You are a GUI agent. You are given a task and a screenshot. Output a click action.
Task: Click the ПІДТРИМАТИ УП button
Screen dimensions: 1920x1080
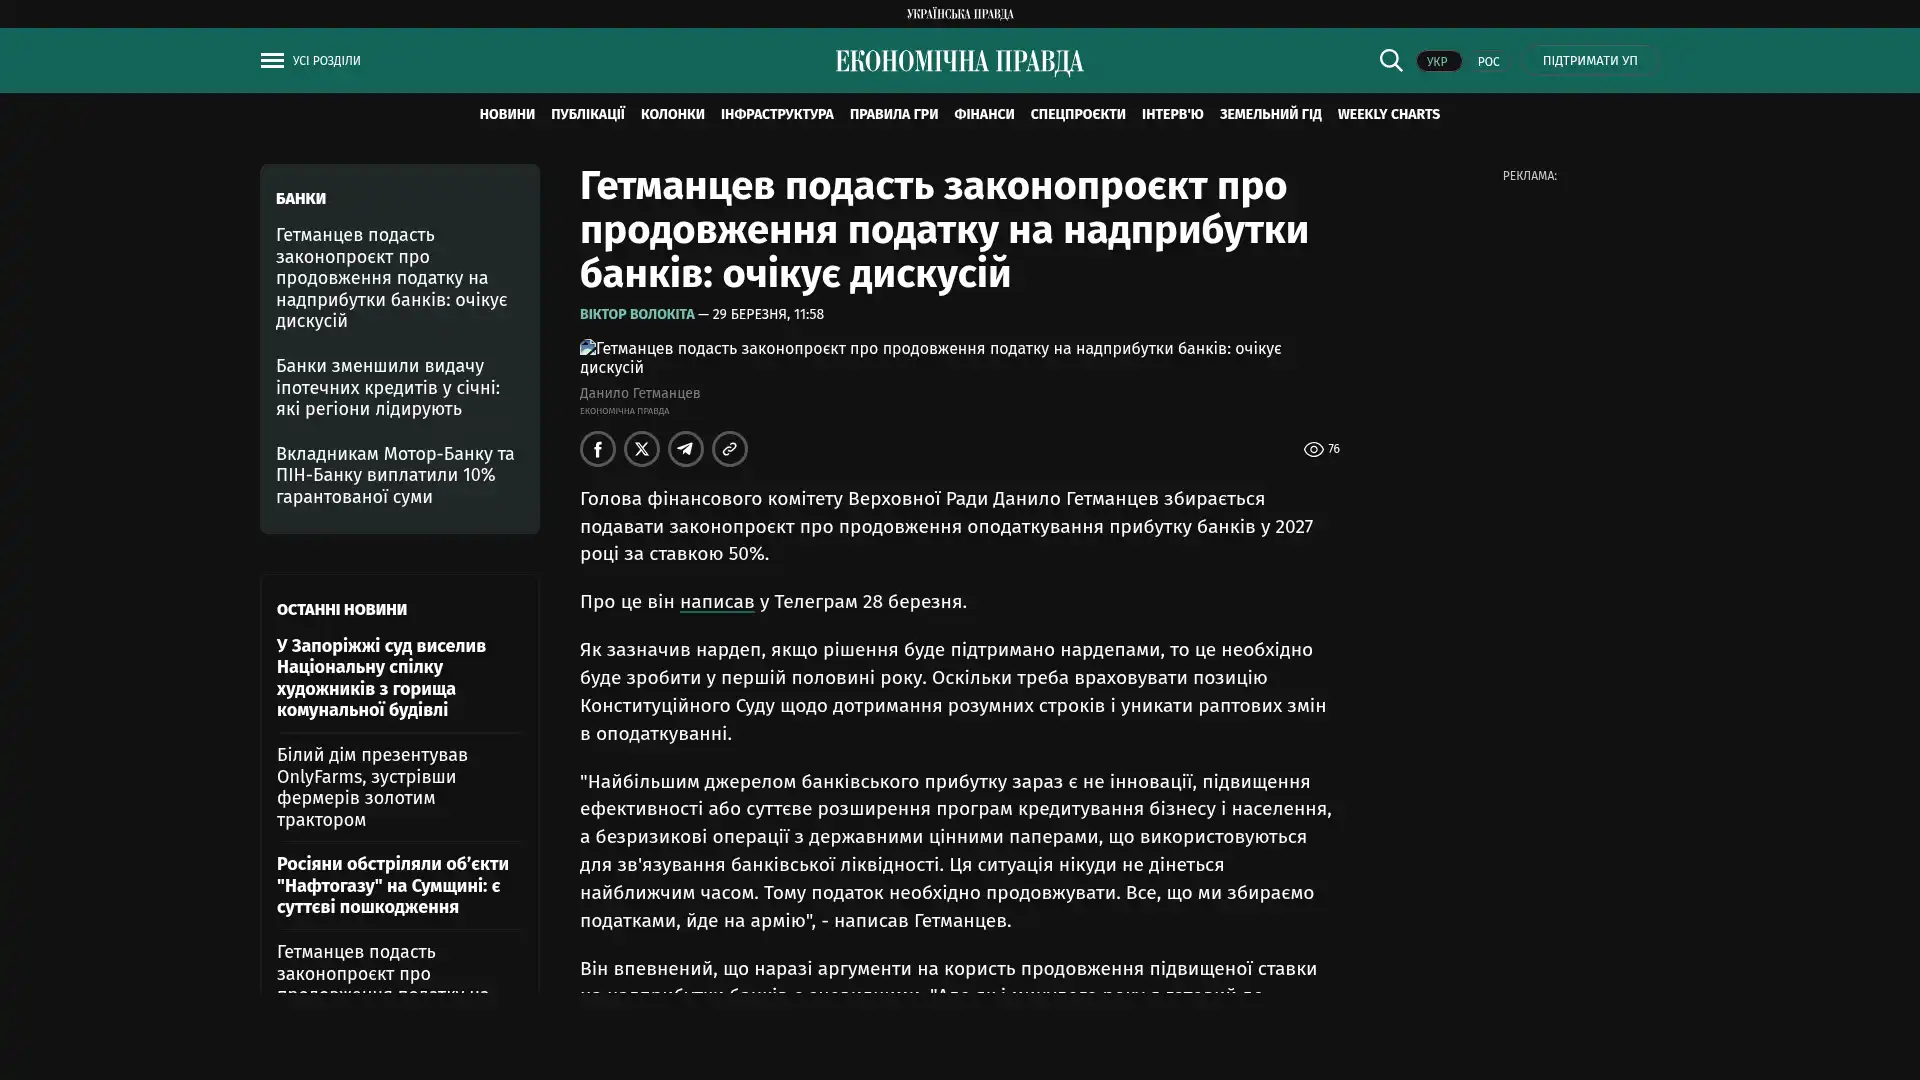pos(1589,61)
